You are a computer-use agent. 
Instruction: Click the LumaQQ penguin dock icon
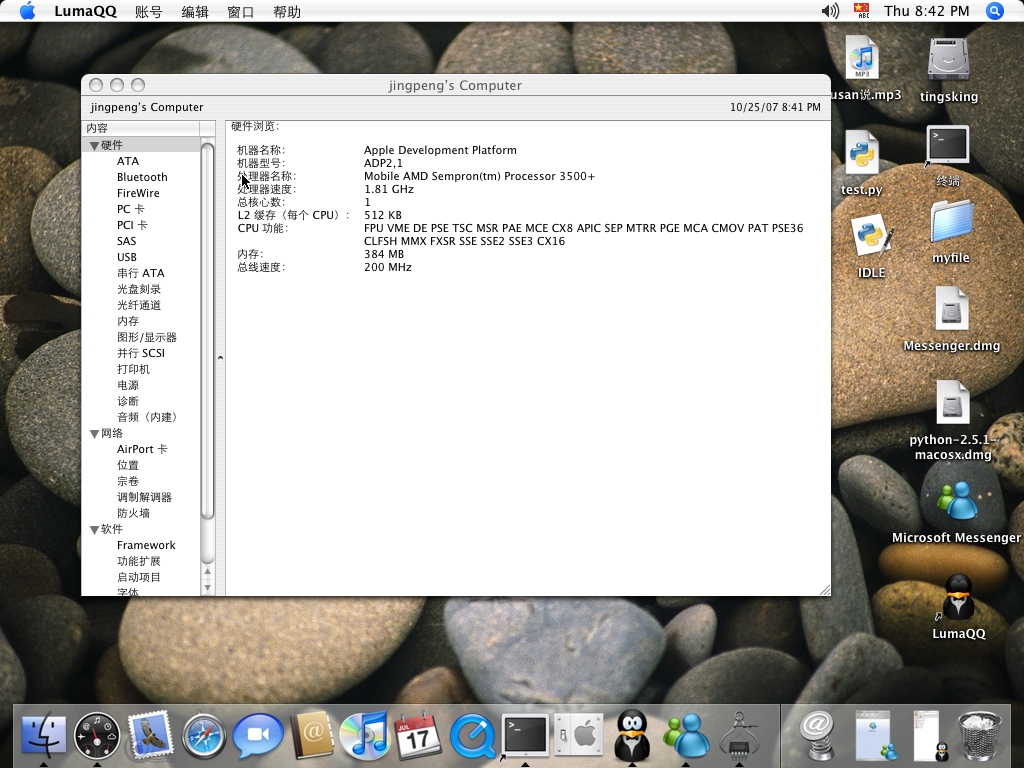tap(632, 736)
